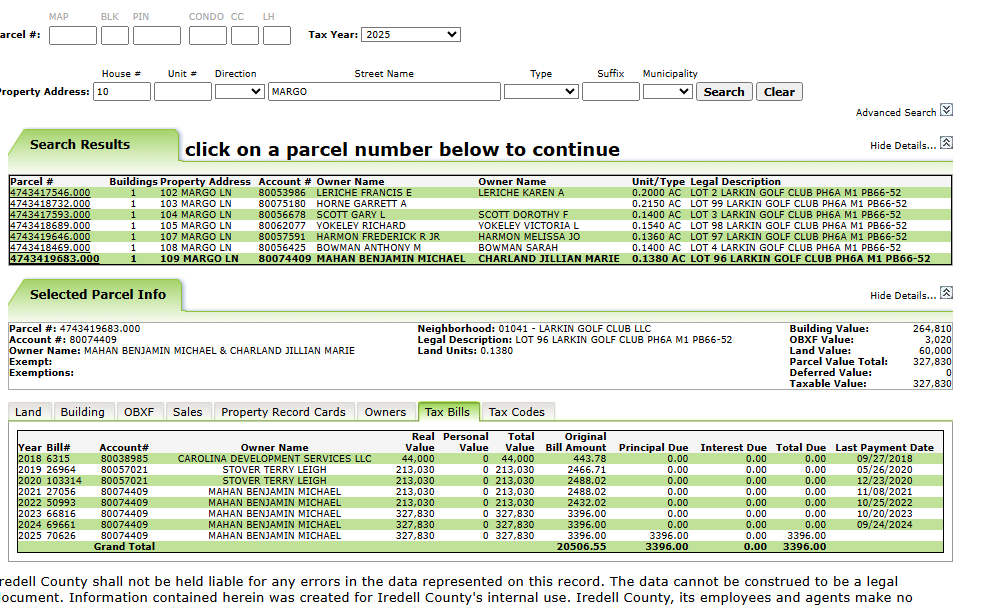
Task: Click the Street Name input field
Action: point(384,92)
